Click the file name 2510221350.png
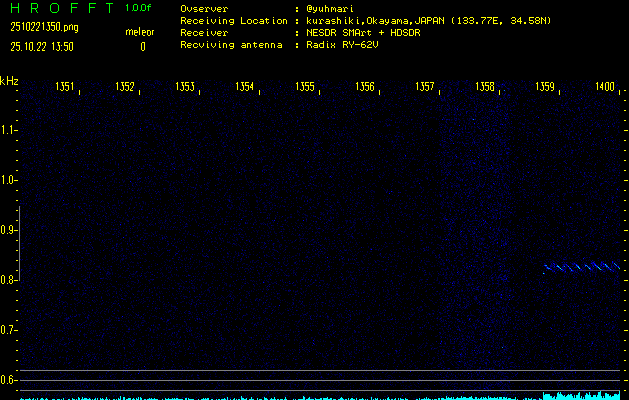 [45, 27]
